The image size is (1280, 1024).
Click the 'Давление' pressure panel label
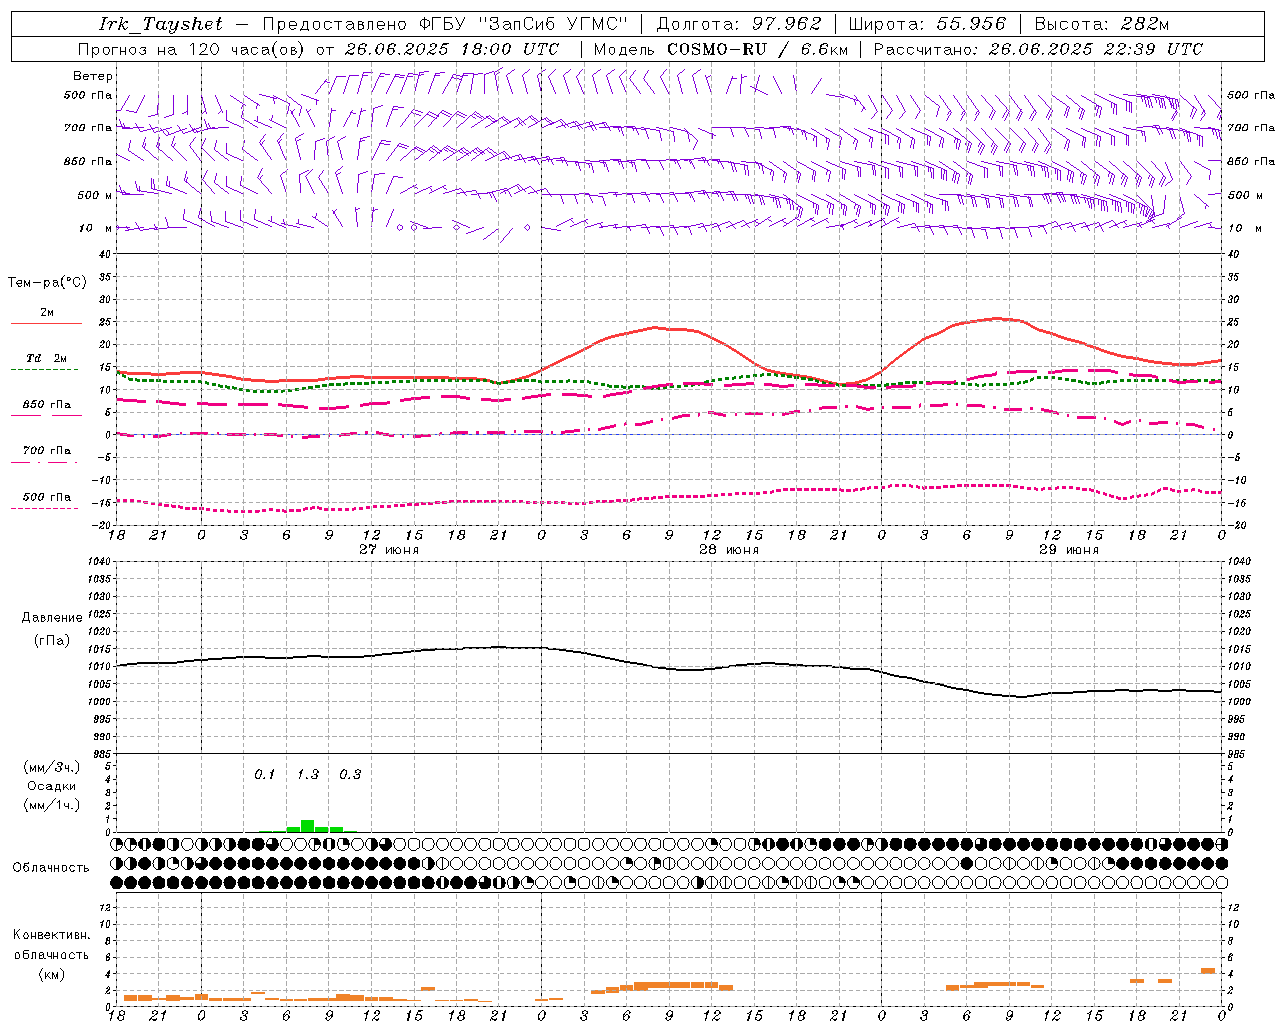click(x=52, y=618)
